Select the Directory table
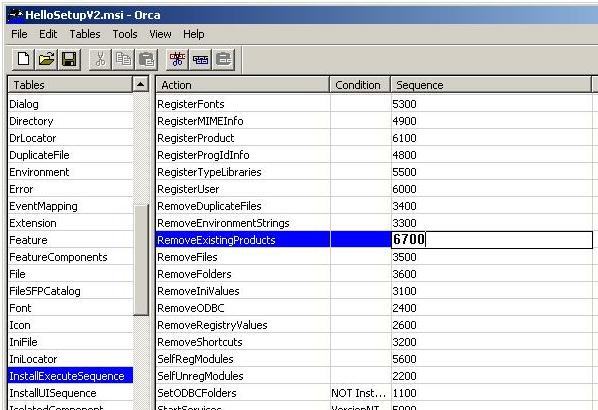Image resolution: width=598 pixels, height=410 pixels. coord(70,121)
